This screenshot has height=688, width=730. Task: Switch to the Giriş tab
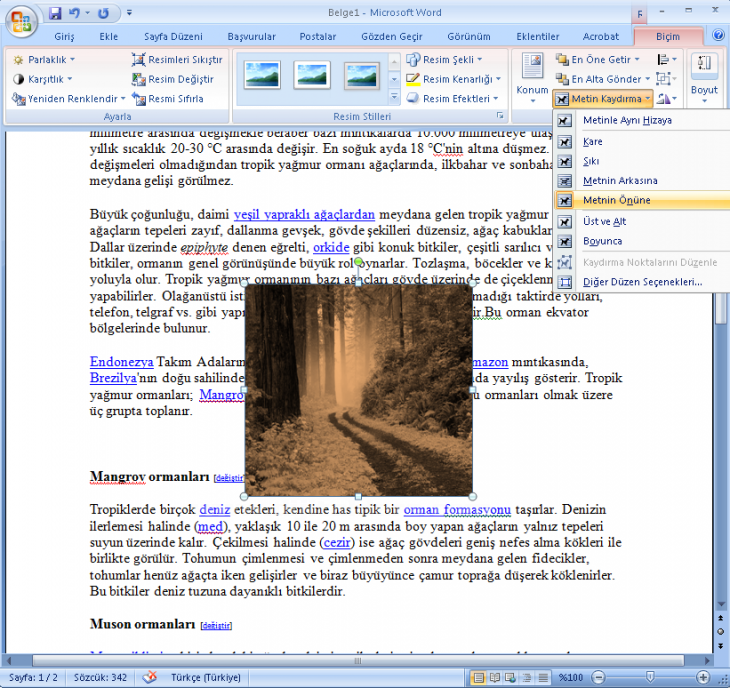coord(64,36)
